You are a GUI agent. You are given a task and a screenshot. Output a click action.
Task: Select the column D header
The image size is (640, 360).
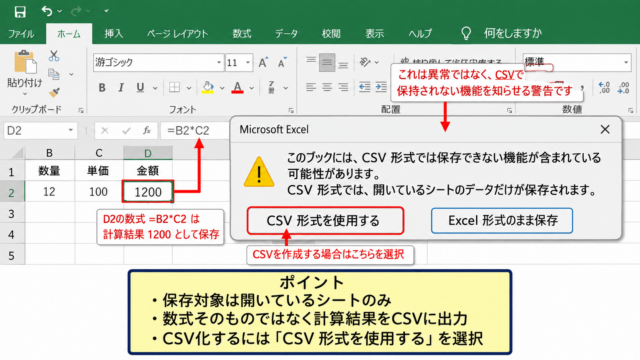pos(148,153)
